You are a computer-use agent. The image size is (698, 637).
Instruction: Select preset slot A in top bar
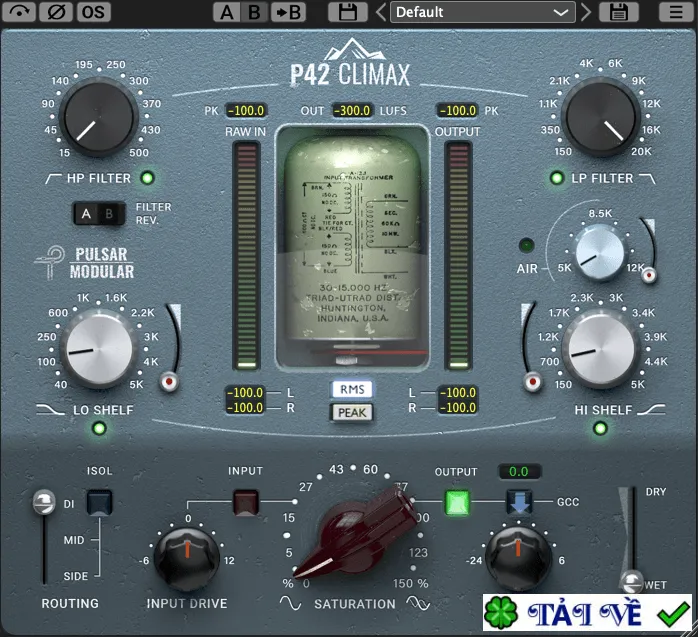(227, 12)
